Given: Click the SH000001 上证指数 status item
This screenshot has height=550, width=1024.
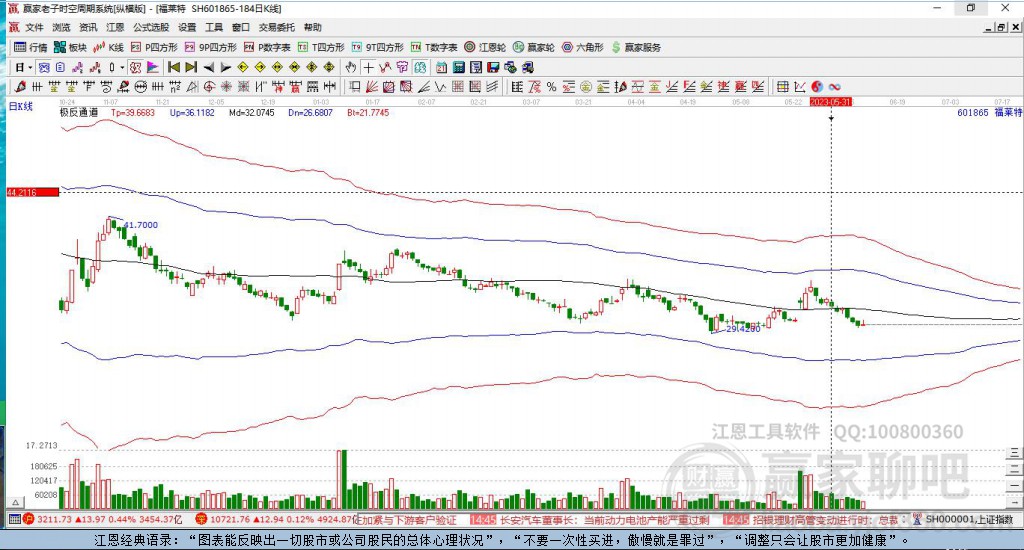Looking at the screenshot, I should pos(970,519).
